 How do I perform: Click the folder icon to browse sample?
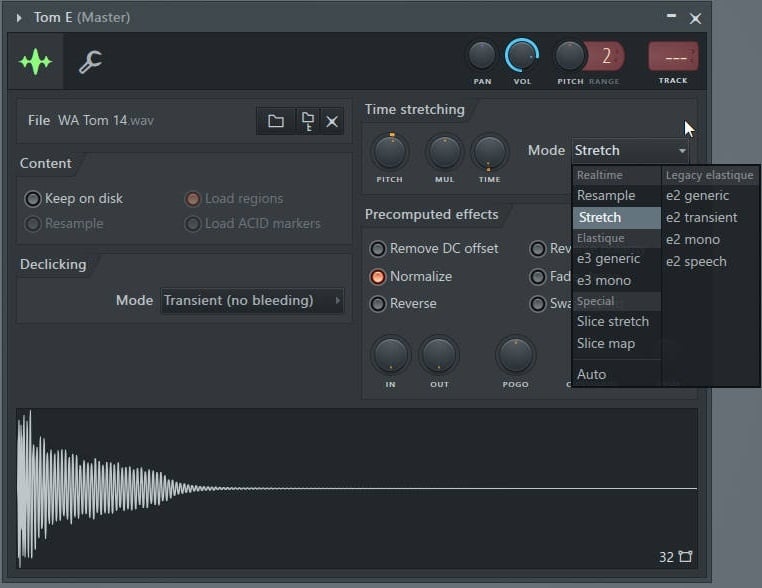(276, 121)
